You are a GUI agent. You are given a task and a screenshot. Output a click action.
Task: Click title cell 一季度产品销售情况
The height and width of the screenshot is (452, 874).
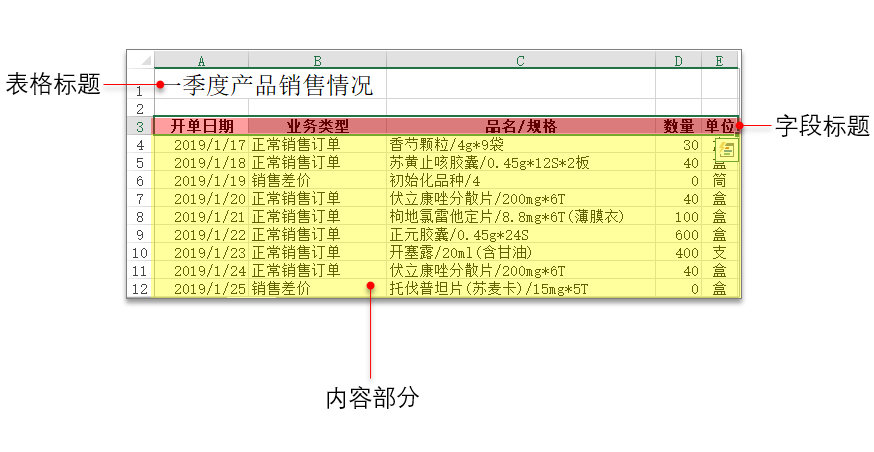coord(270,84)
